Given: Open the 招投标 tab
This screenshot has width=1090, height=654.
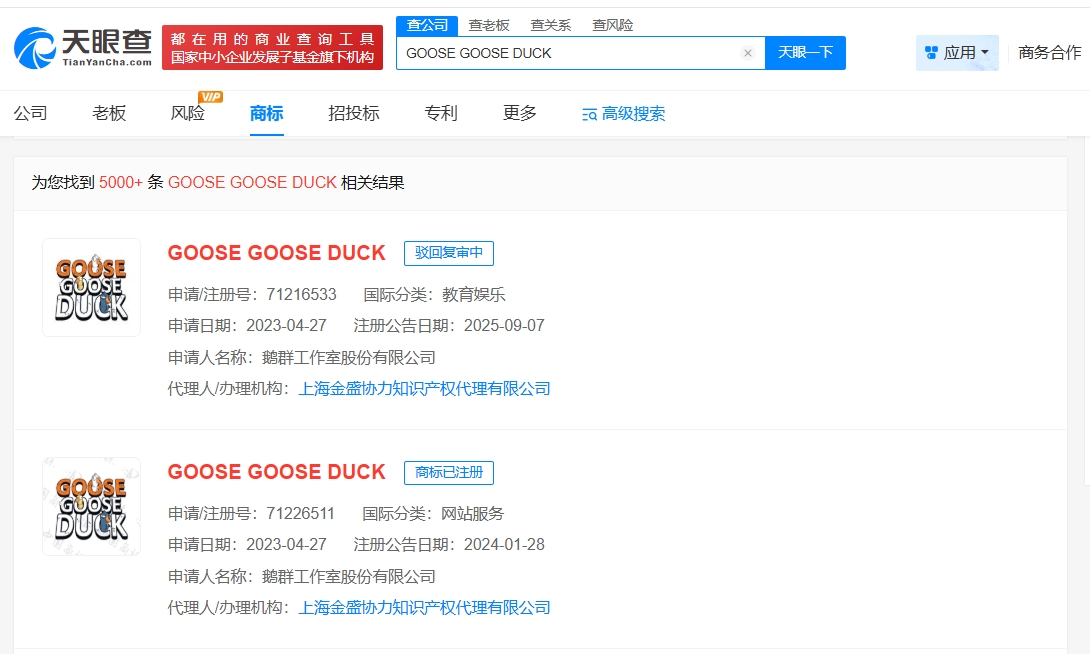Looking at the screenshot, I should point(354,113).
